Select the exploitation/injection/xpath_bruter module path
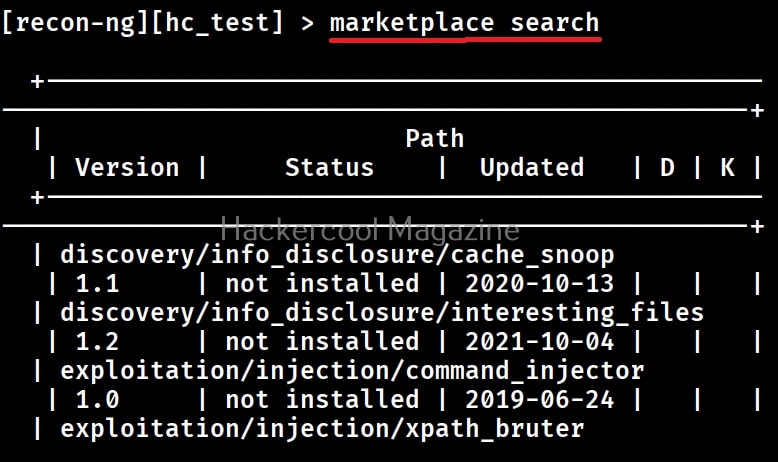778x462 pixels. pos(322,429)
